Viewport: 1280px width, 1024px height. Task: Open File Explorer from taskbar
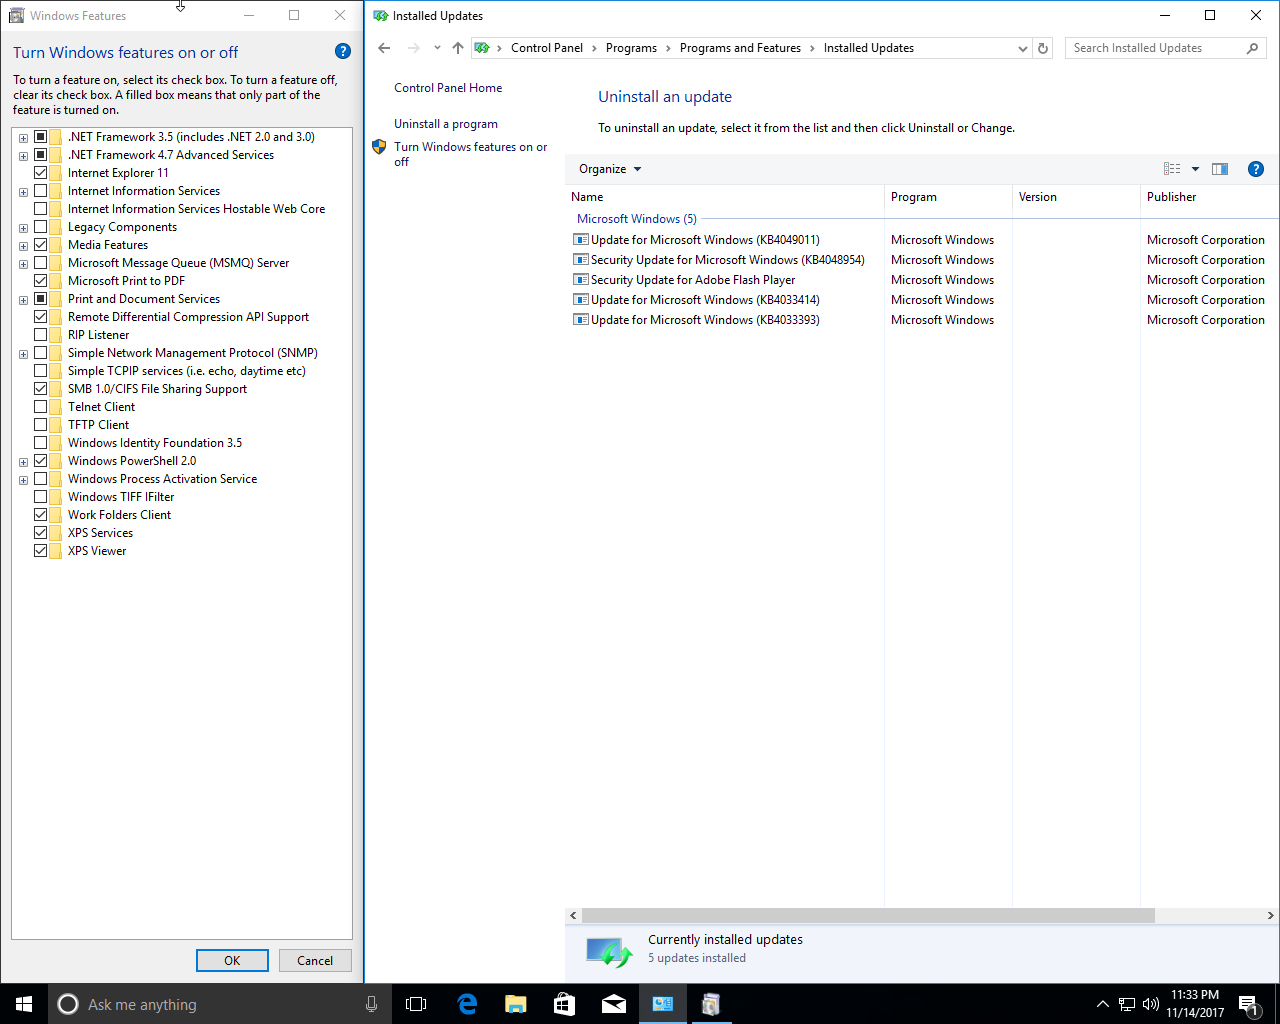click(516, 1004)
